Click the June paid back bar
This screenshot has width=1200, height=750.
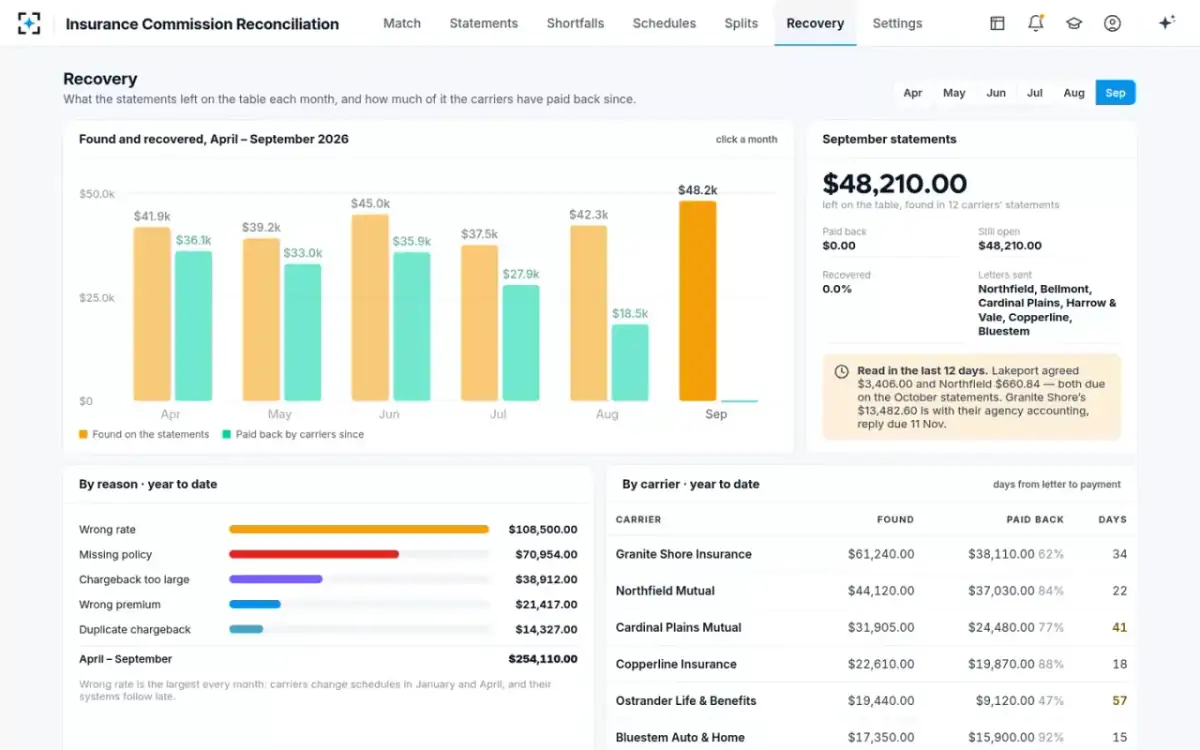(412, 326)
